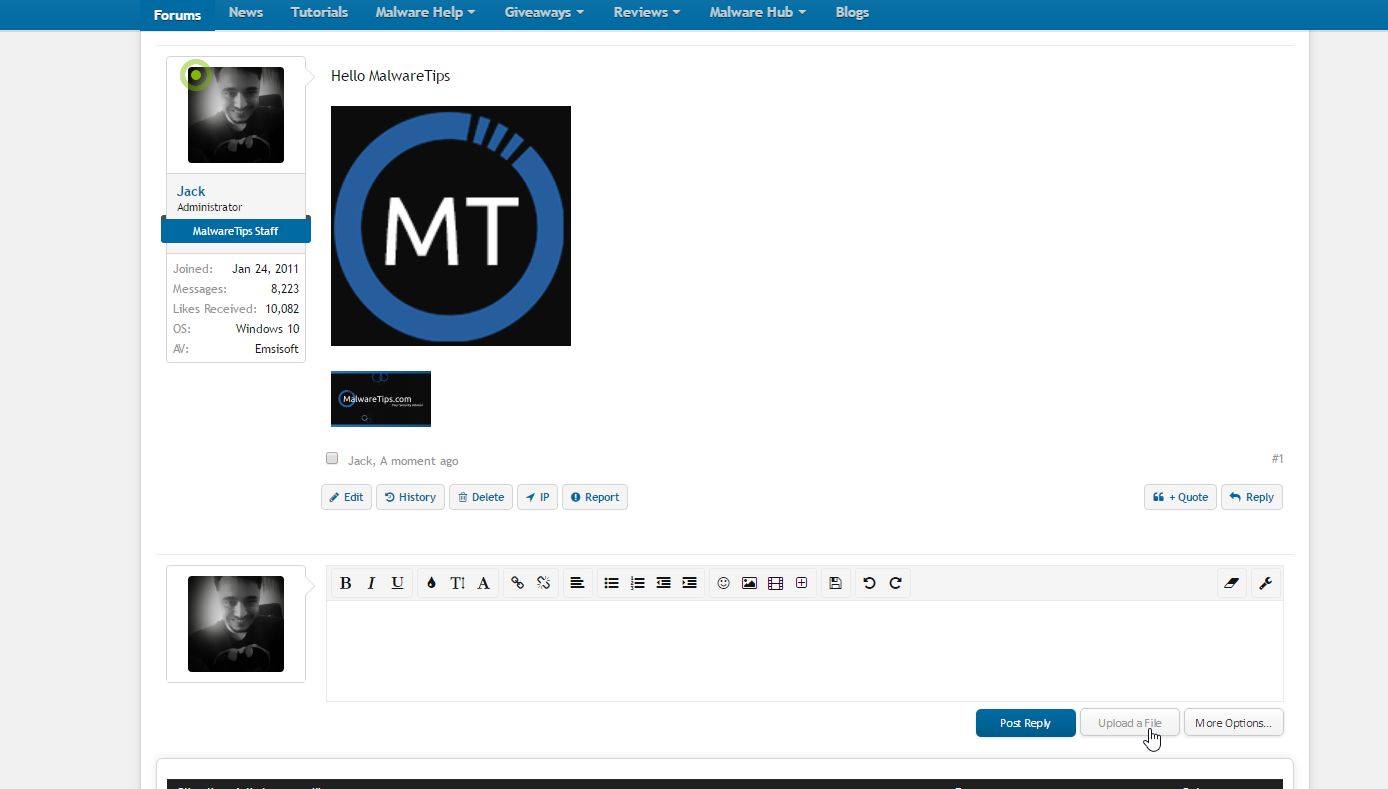Insert an image via the picture icon
Image resolution: width=1388 pixels, height=789 pixels.
coord(749,583)
